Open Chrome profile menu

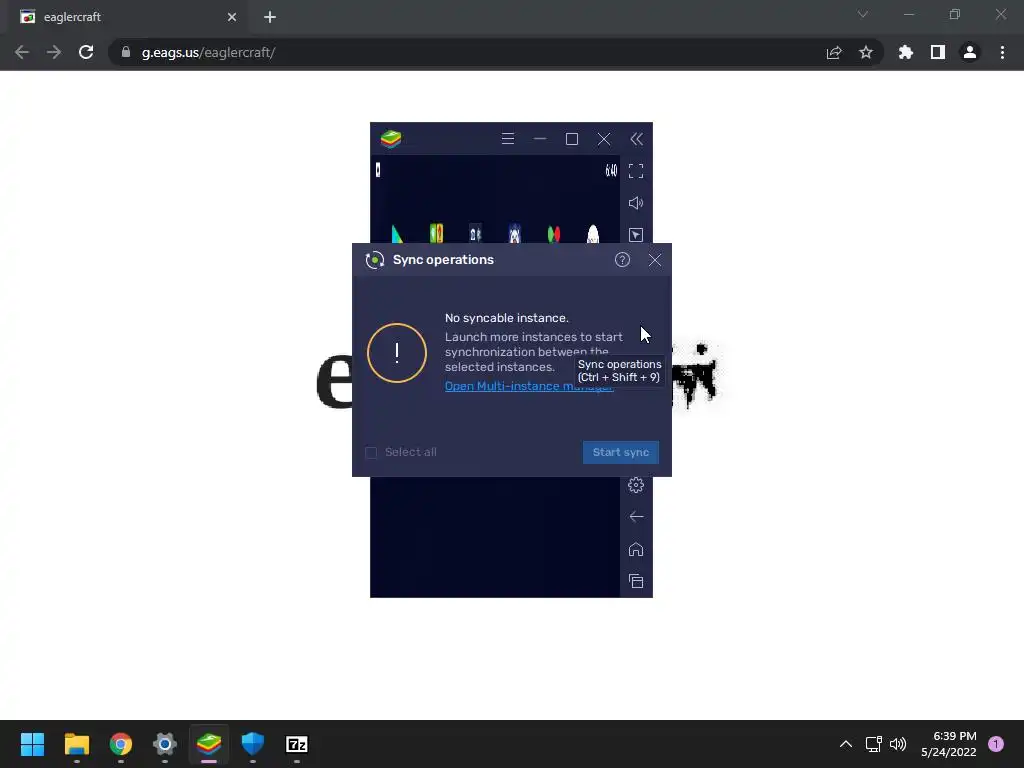coord(970,52)
